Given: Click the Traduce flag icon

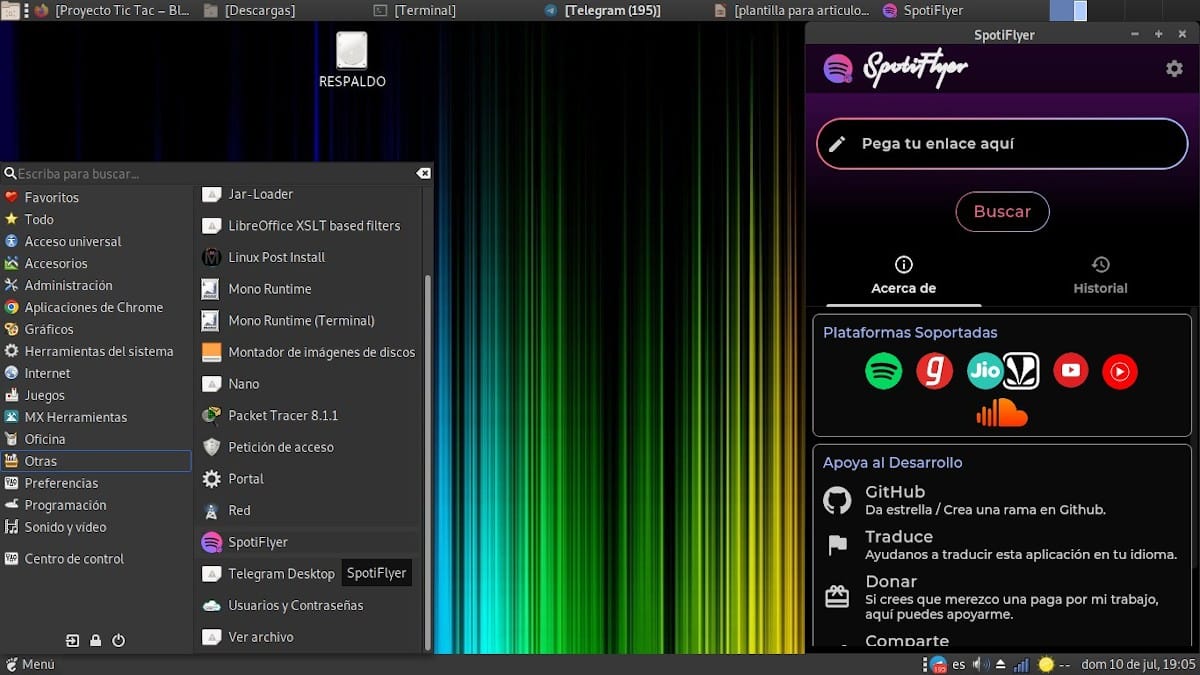Looking at the screenshot, I should point(837,545).
